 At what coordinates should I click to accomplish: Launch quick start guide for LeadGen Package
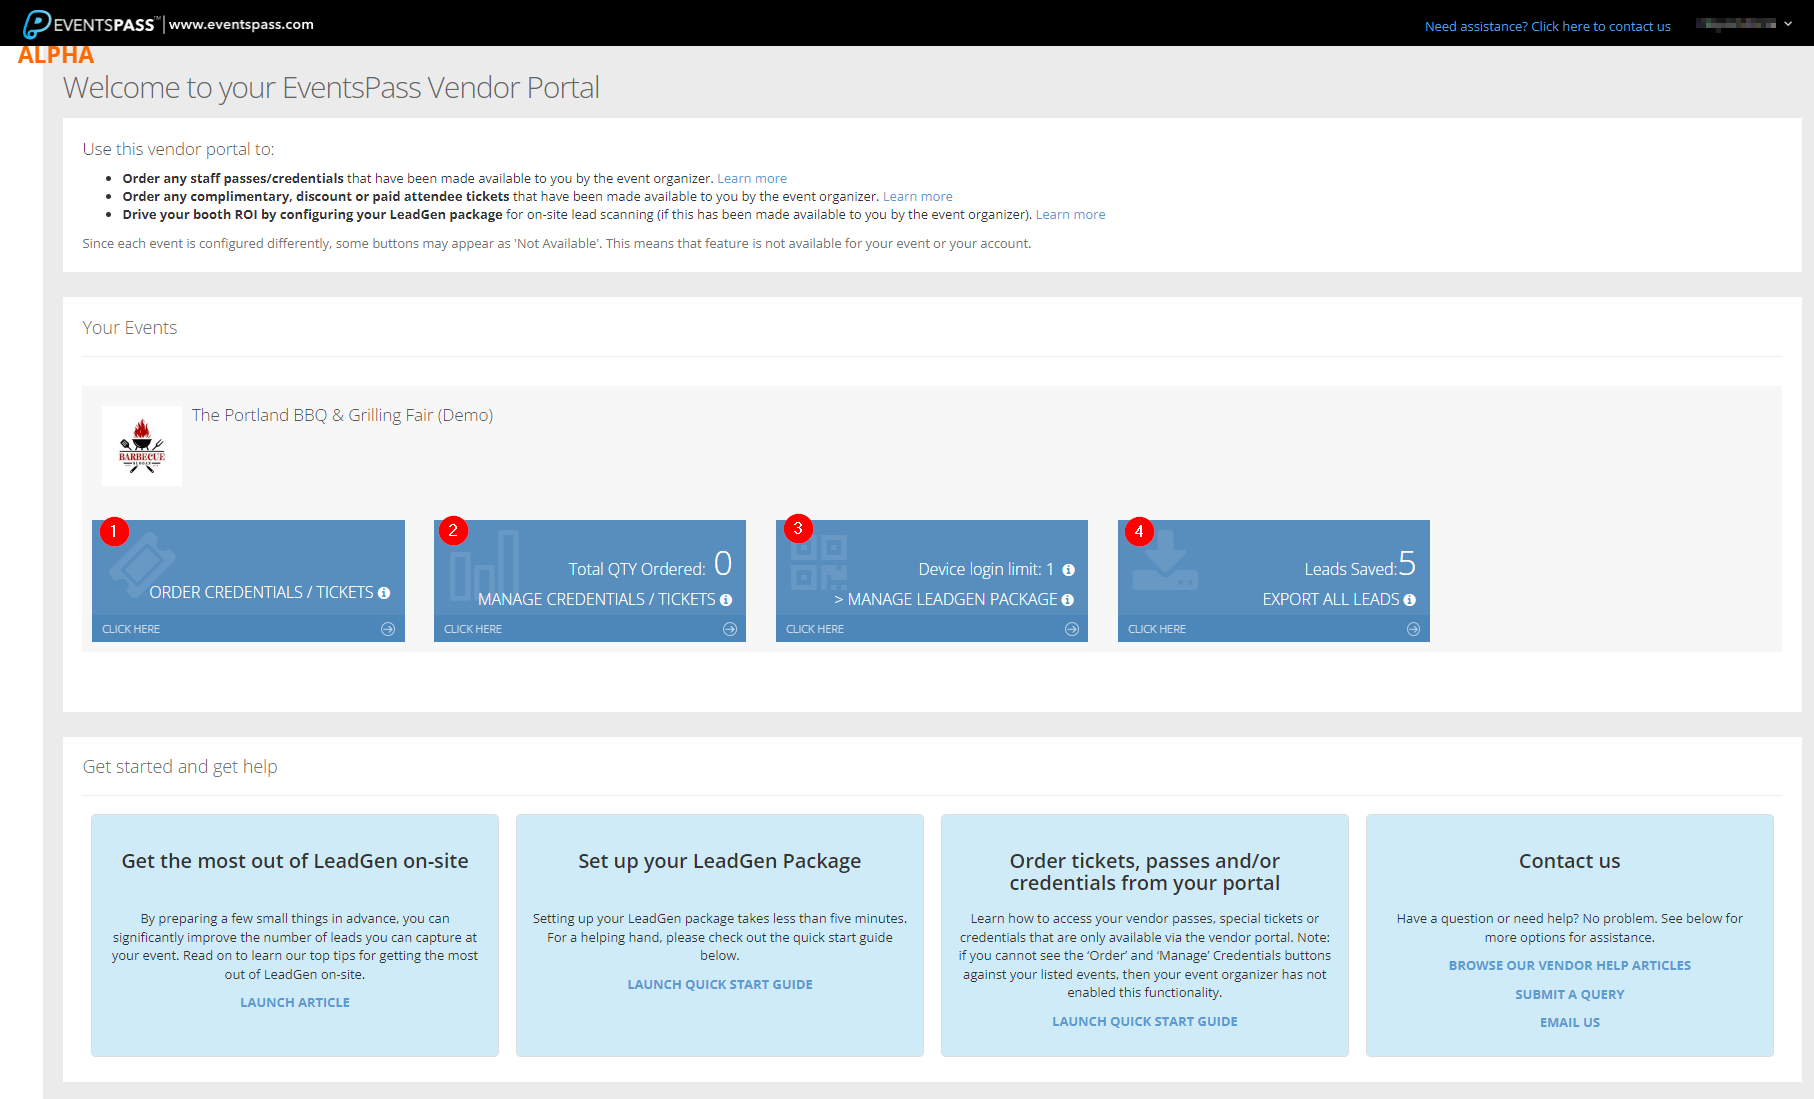point(720,985)
